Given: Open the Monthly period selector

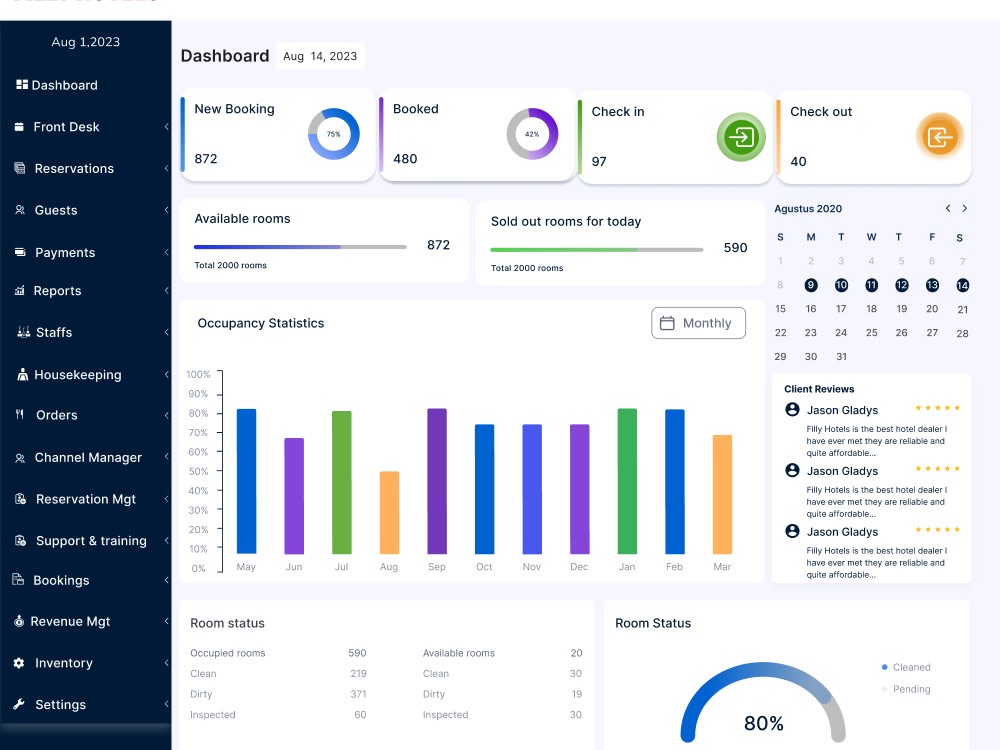Looking at the screenshot, I should click(x=698, y=323).
